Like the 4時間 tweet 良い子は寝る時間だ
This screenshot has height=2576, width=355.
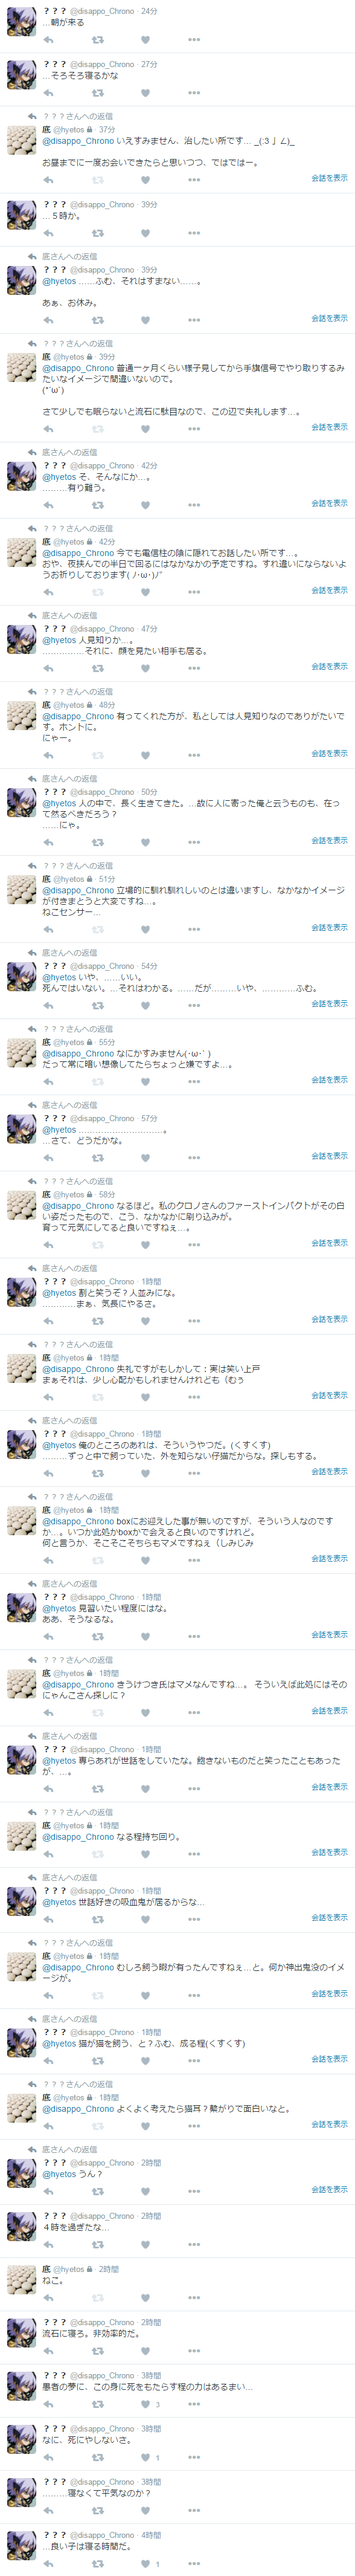pyautogui.click(x=145, y=2564)
